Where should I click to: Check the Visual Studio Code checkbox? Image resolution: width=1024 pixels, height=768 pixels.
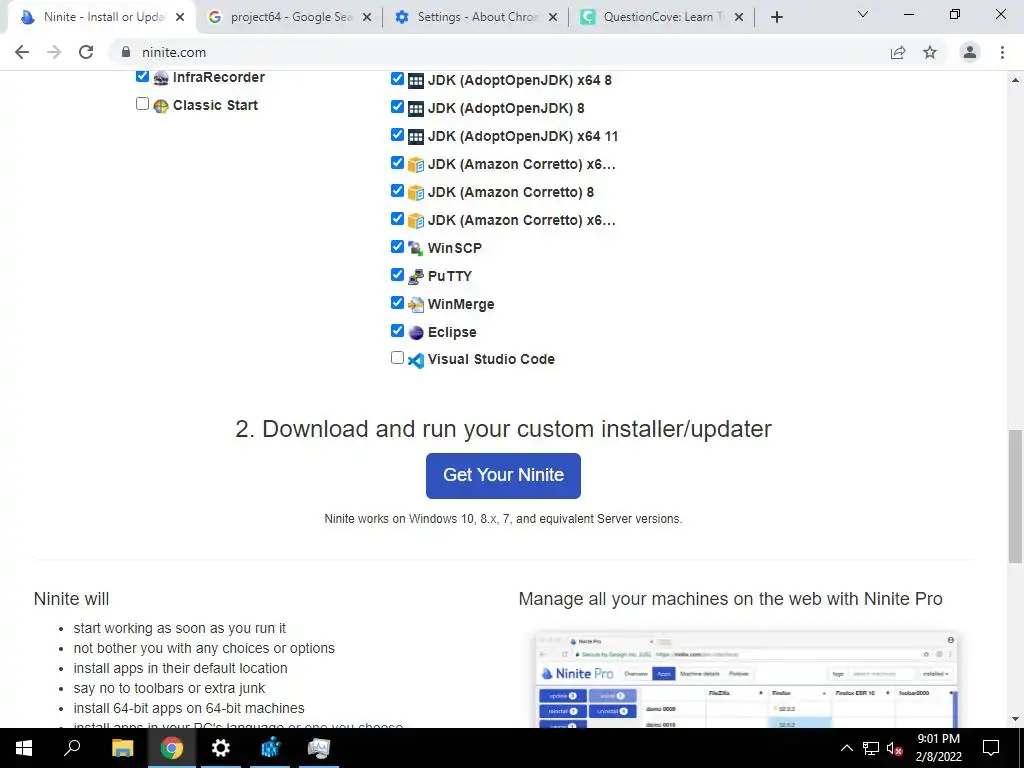click(x=397, y=358)
